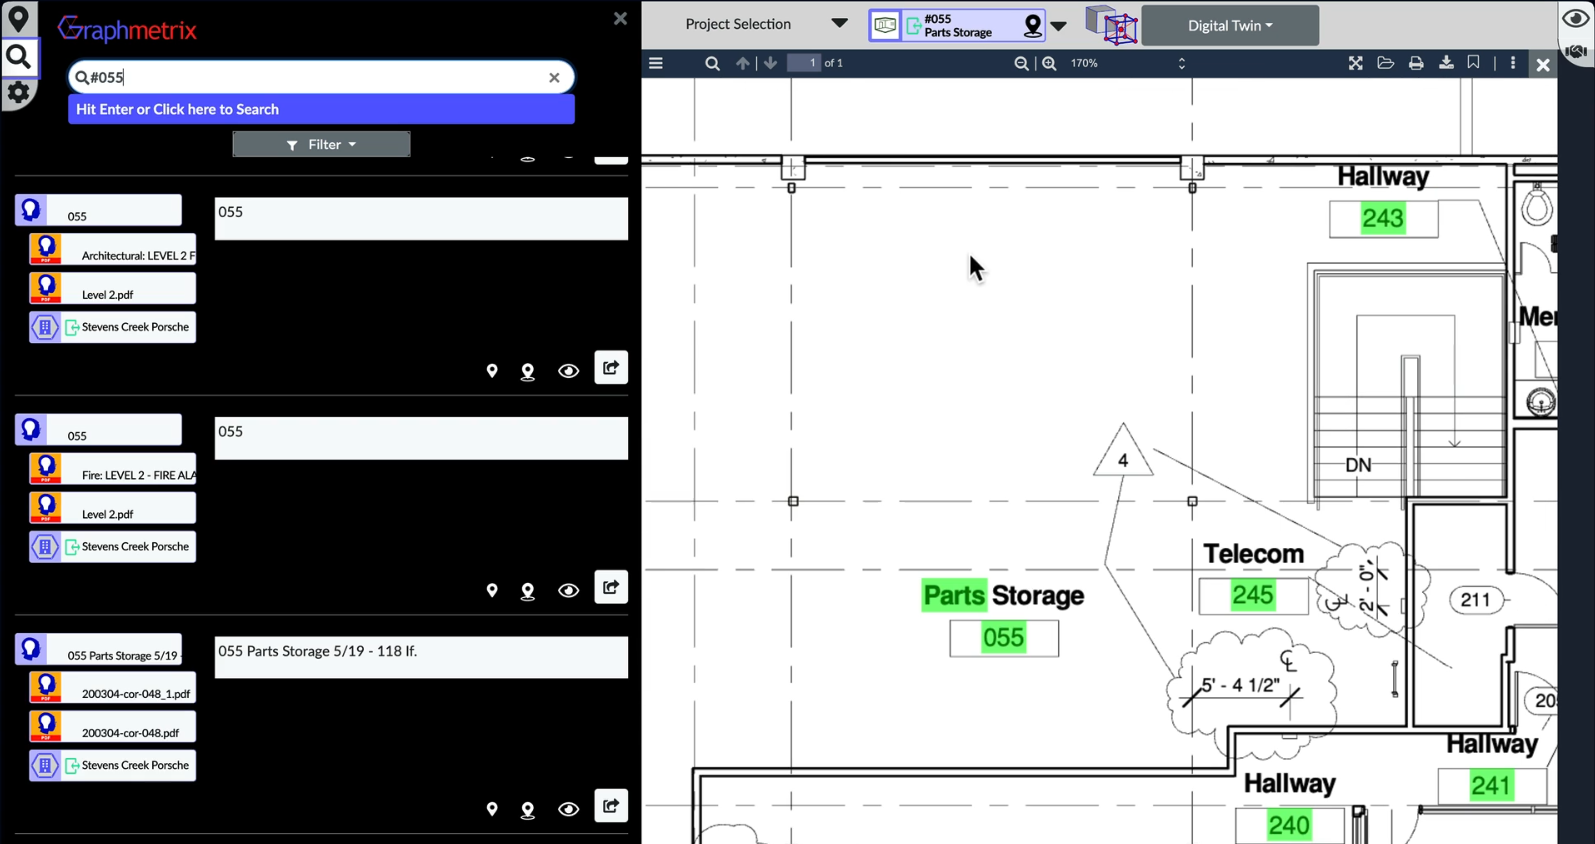
Task: Click the PDF viewer print icon
Action: [1415, 63]
